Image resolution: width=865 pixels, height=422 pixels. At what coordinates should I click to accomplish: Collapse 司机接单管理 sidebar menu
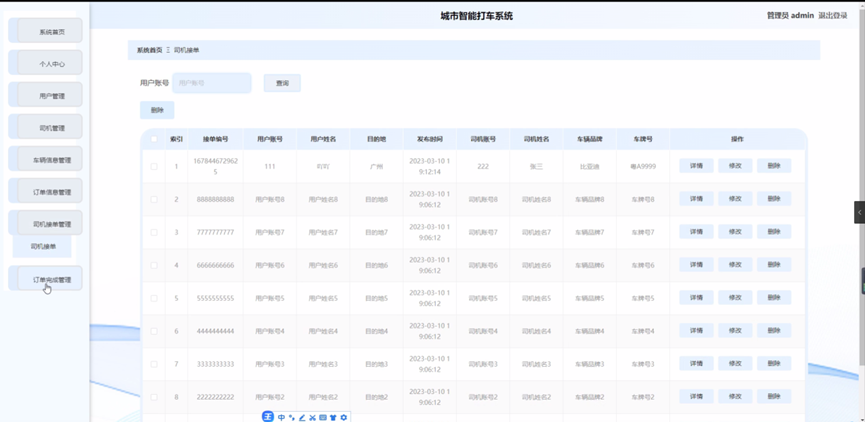point(46,222)
